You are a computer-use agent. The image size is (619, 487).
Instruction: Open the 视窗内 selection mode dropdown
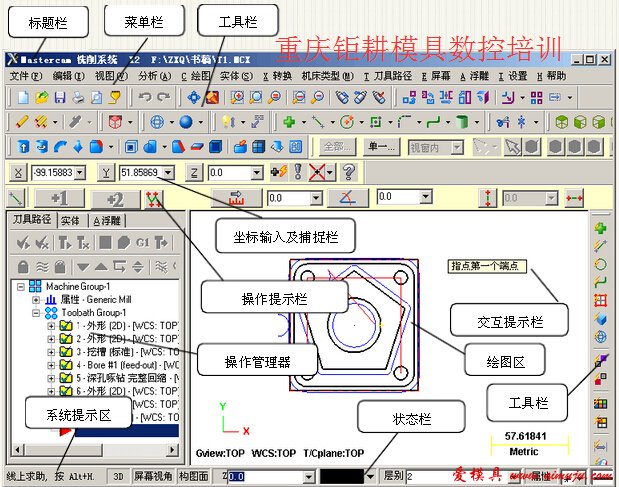[x=457, y=148]
